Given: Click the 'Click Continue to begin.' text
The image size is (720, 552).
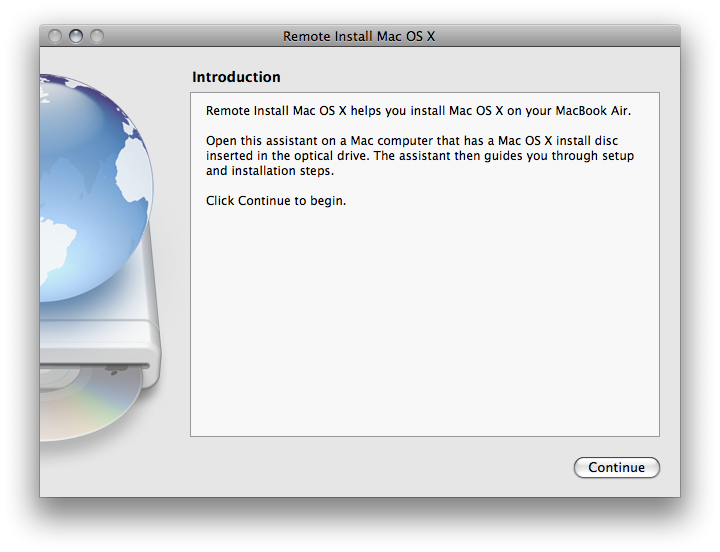Looking at the screenshot, I should (x=276, y=201).
